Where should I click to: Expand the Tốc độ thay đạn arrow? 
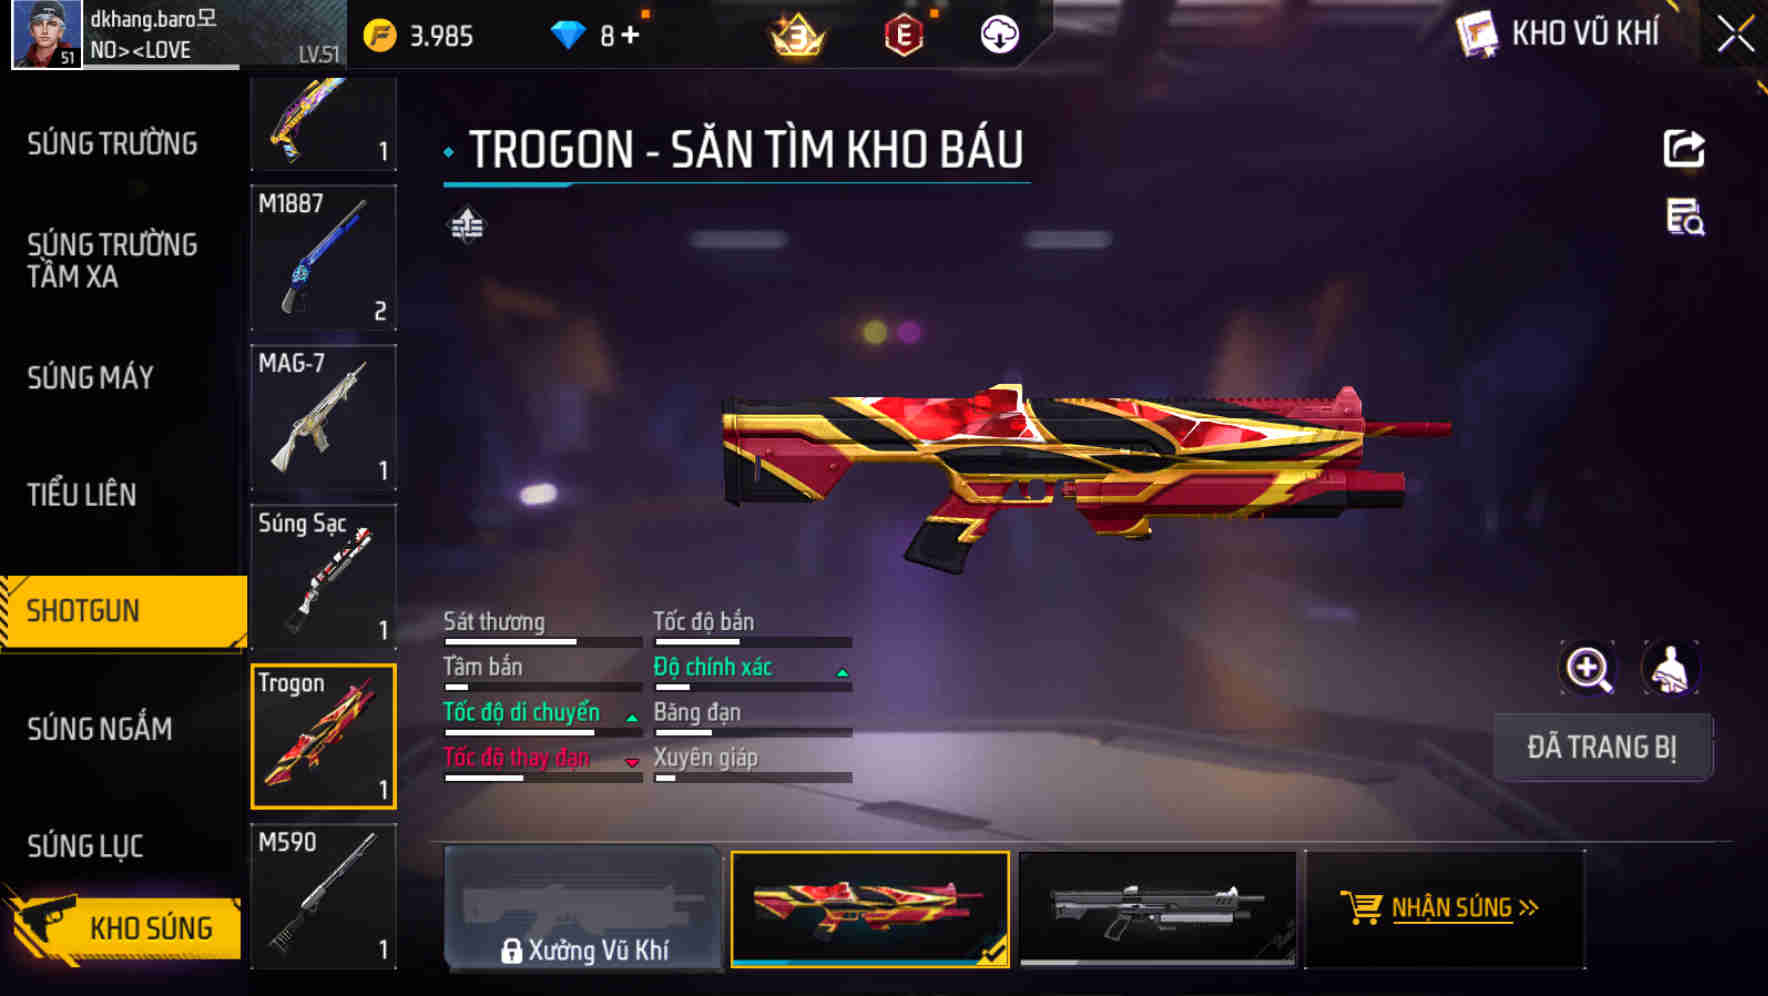pos(632,762)
